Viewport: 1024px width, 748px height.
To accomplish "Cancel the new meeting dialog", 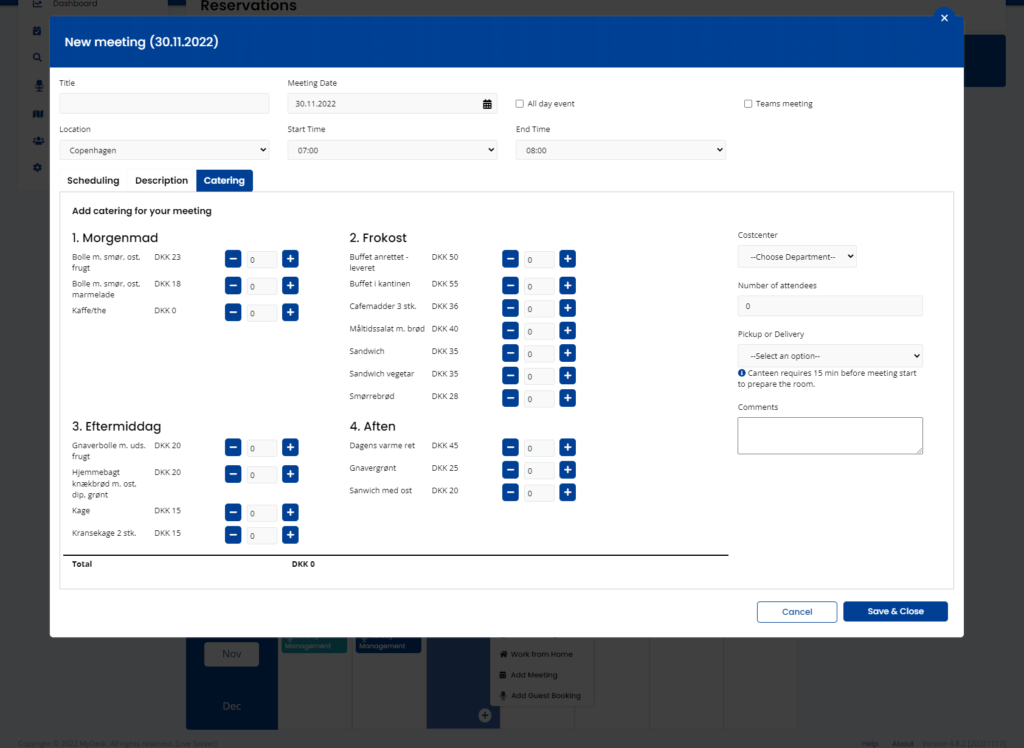I will coord(797,611).
